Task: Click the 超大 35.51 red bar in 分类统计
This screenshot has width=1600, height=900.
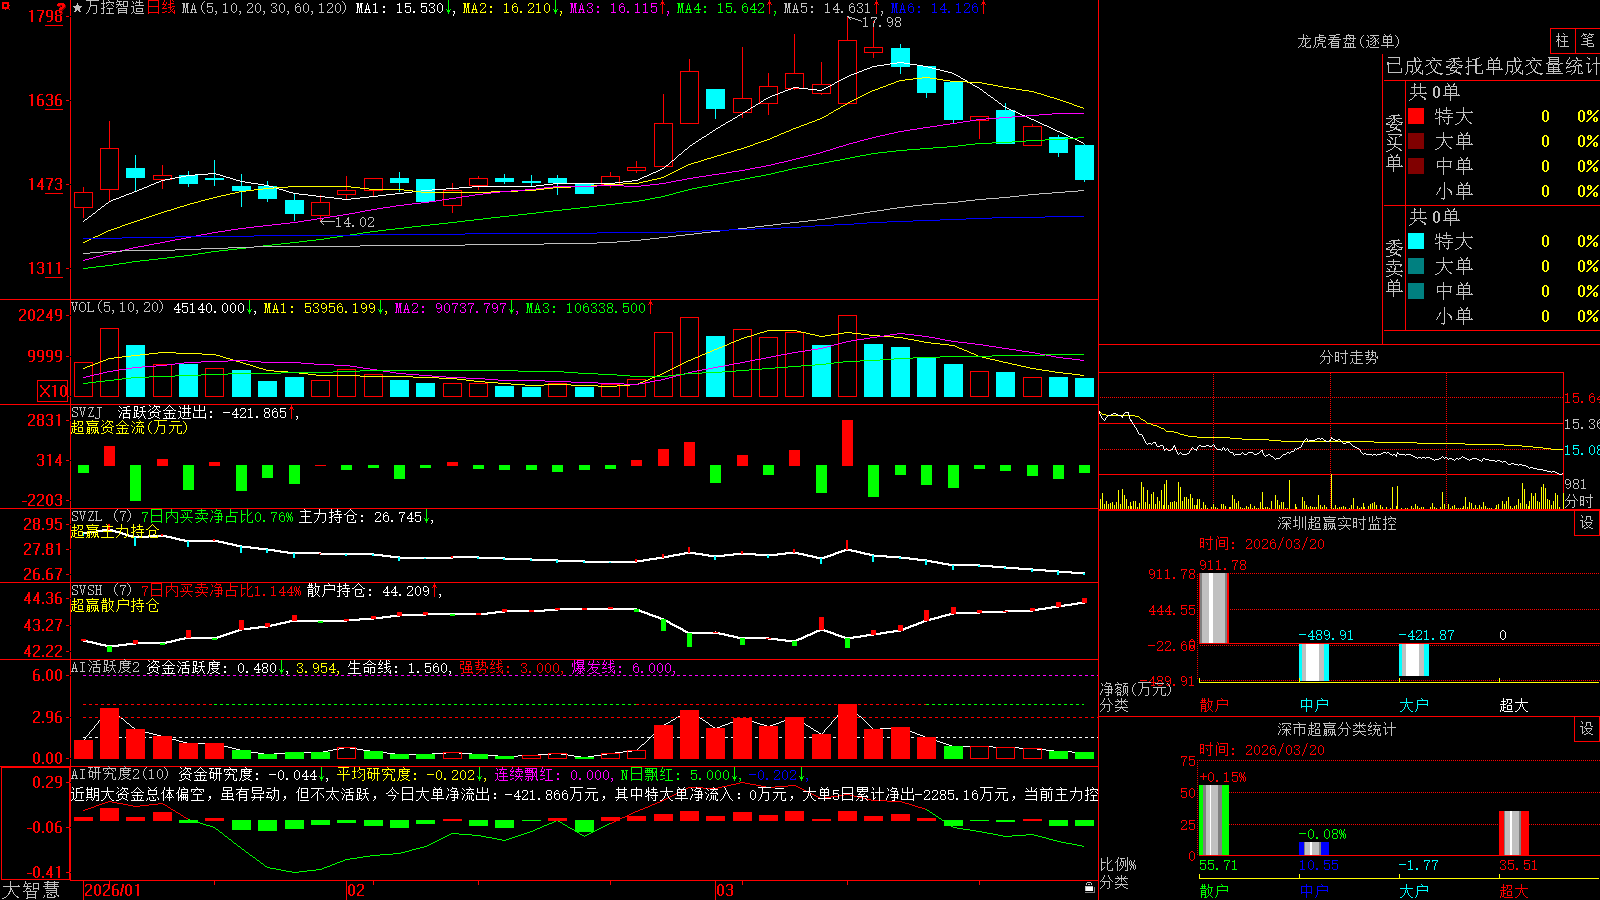Action: click(x=1514, y=833)
